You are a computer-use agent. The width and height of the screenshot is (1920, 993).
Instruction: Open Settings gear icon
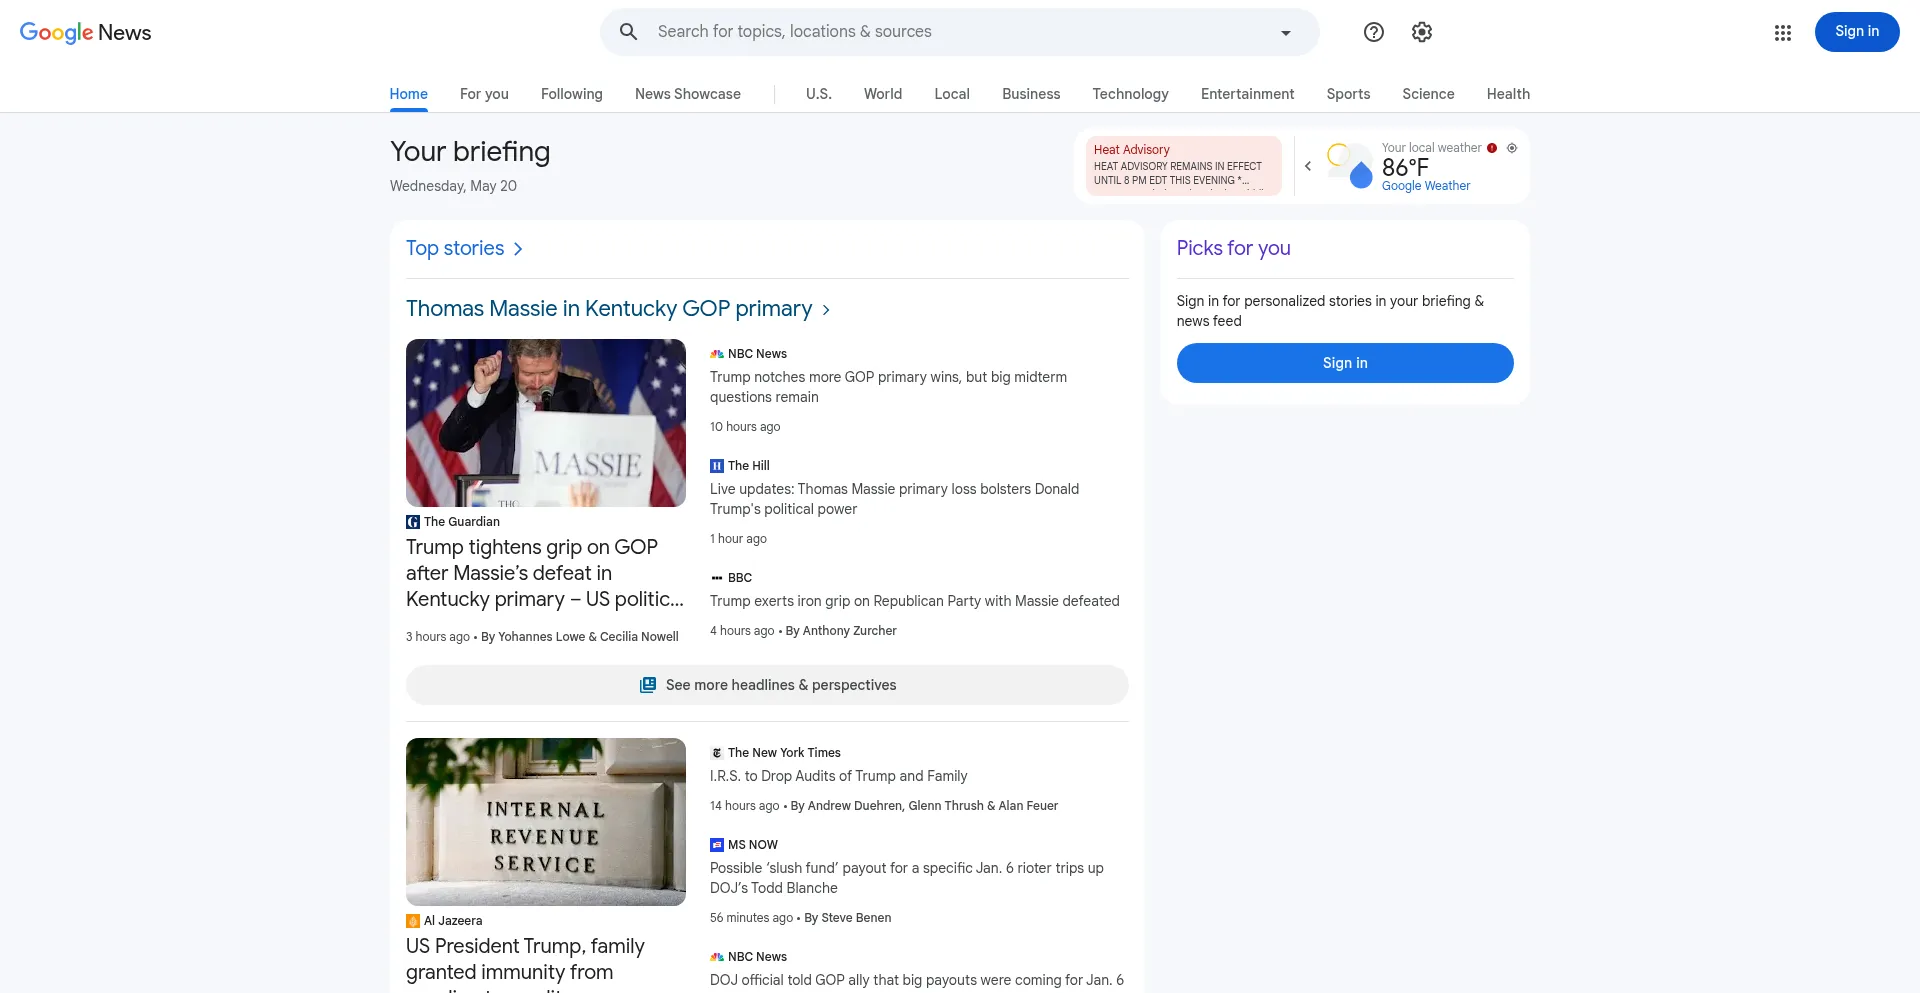click(1422, 32)
